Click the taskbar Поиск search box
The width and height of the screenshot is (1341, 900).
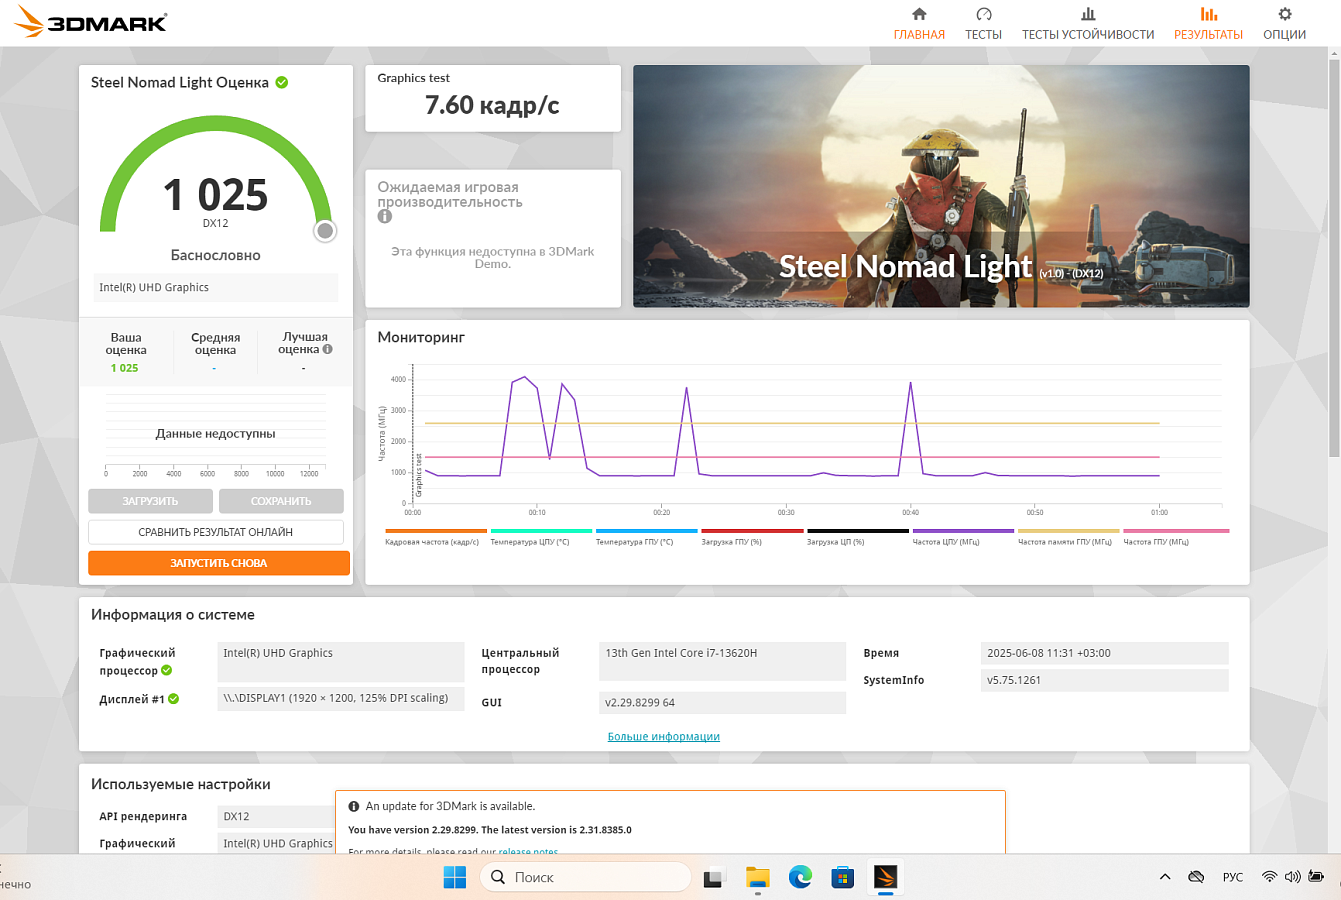pyautogui.click(x=586, y=877)
